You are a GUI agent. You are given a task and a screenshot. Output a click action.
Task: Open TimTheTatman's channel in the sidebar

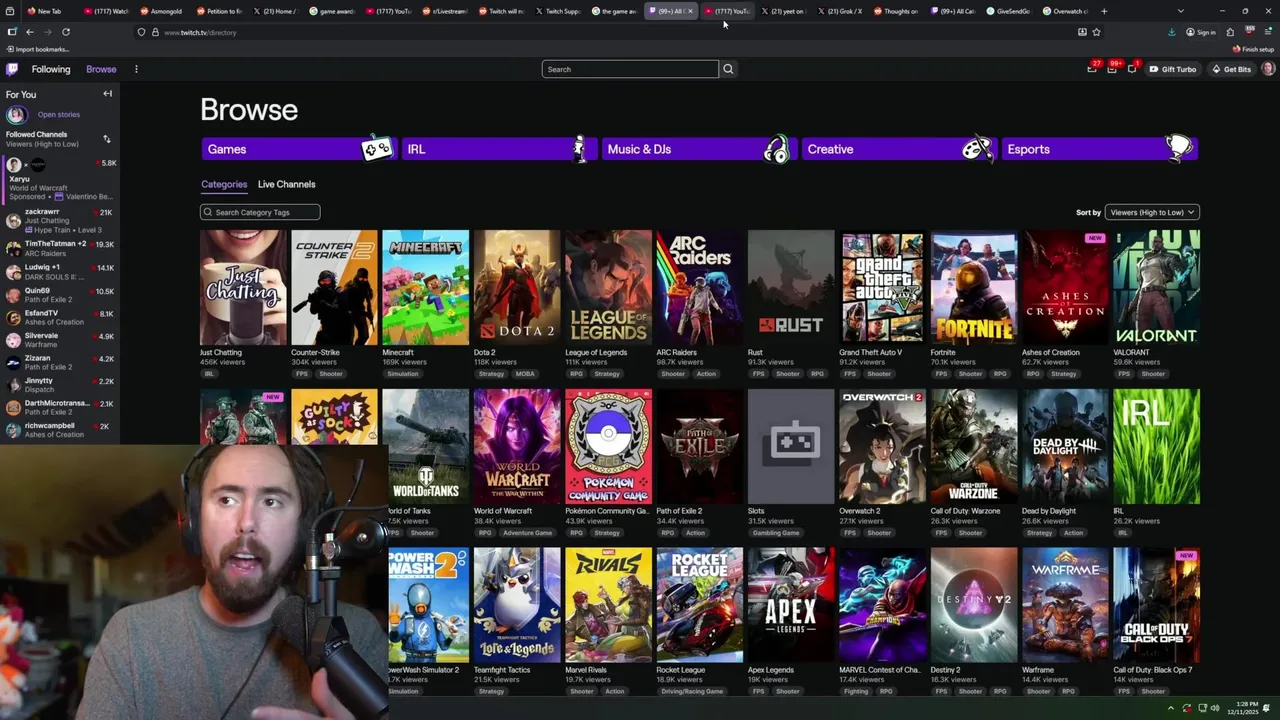click(60, 248)
